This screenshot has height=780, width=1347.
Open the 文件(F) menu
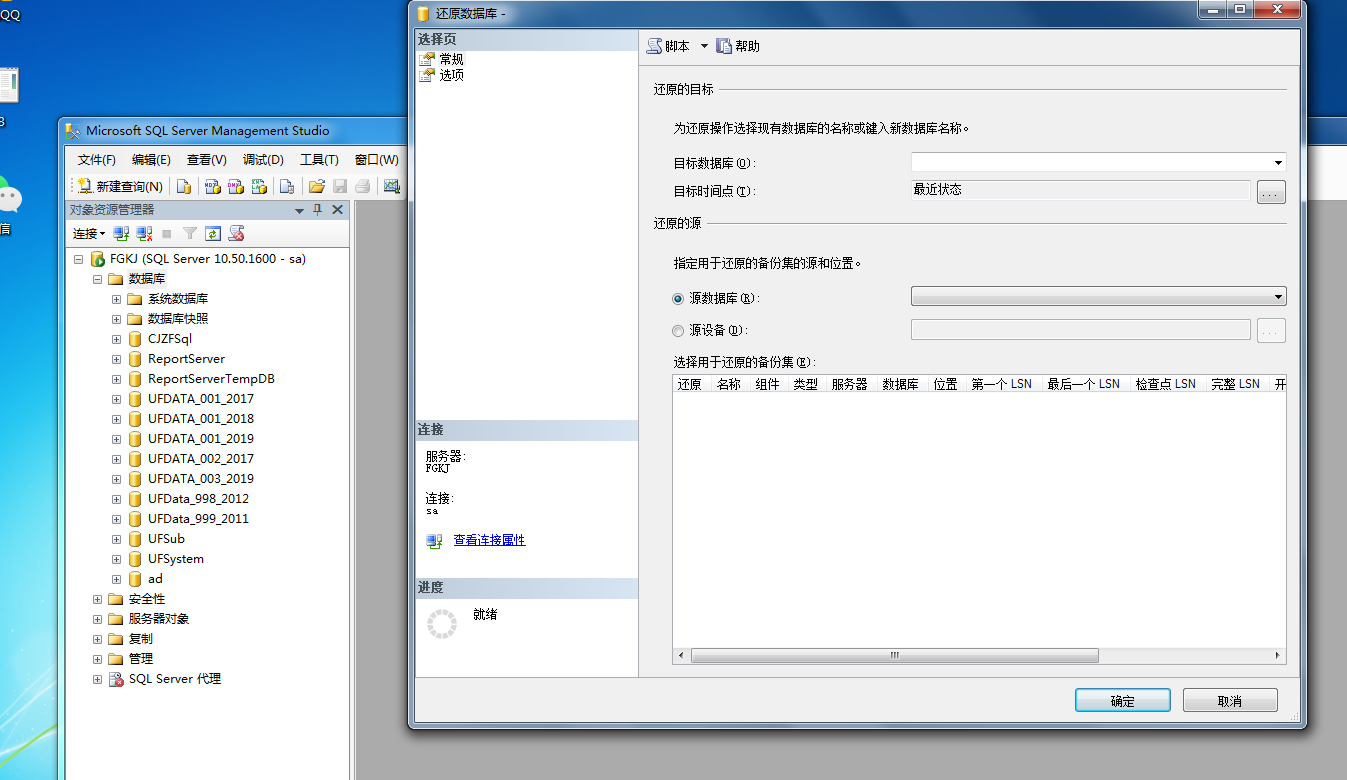pyautogui.click(x=97, y=160)
